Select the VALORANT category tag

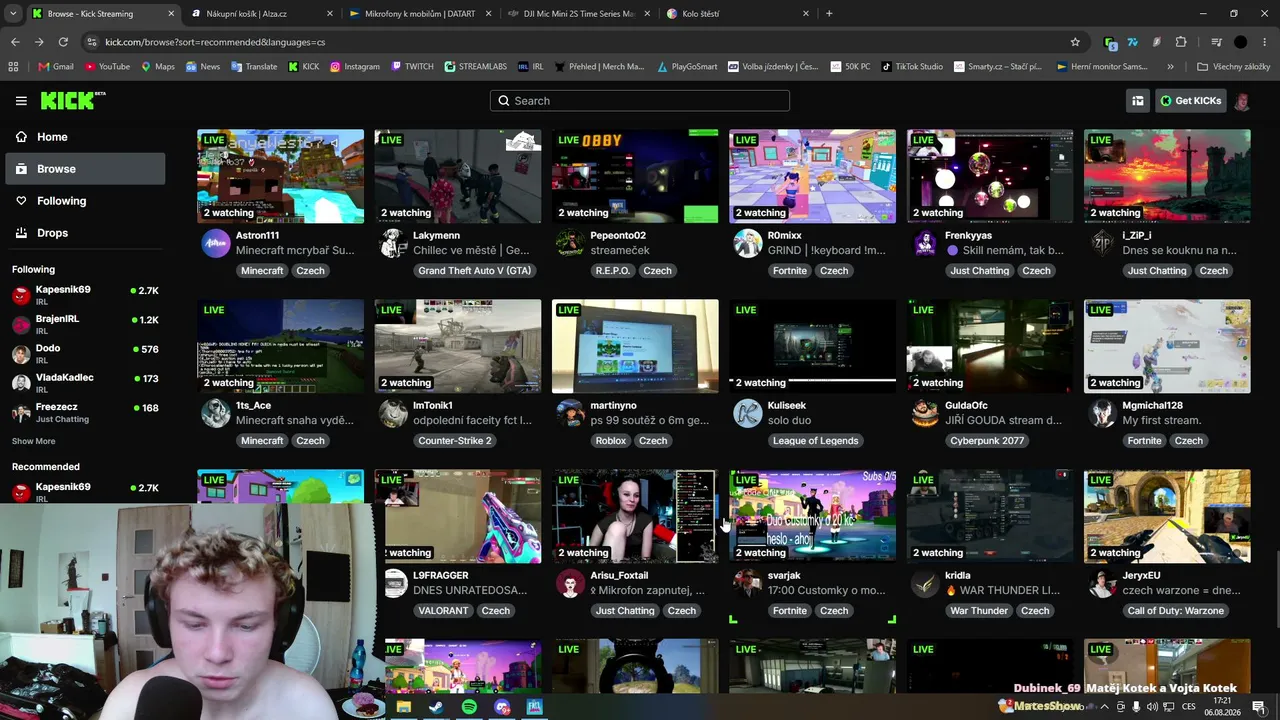[x=443, y=611]
